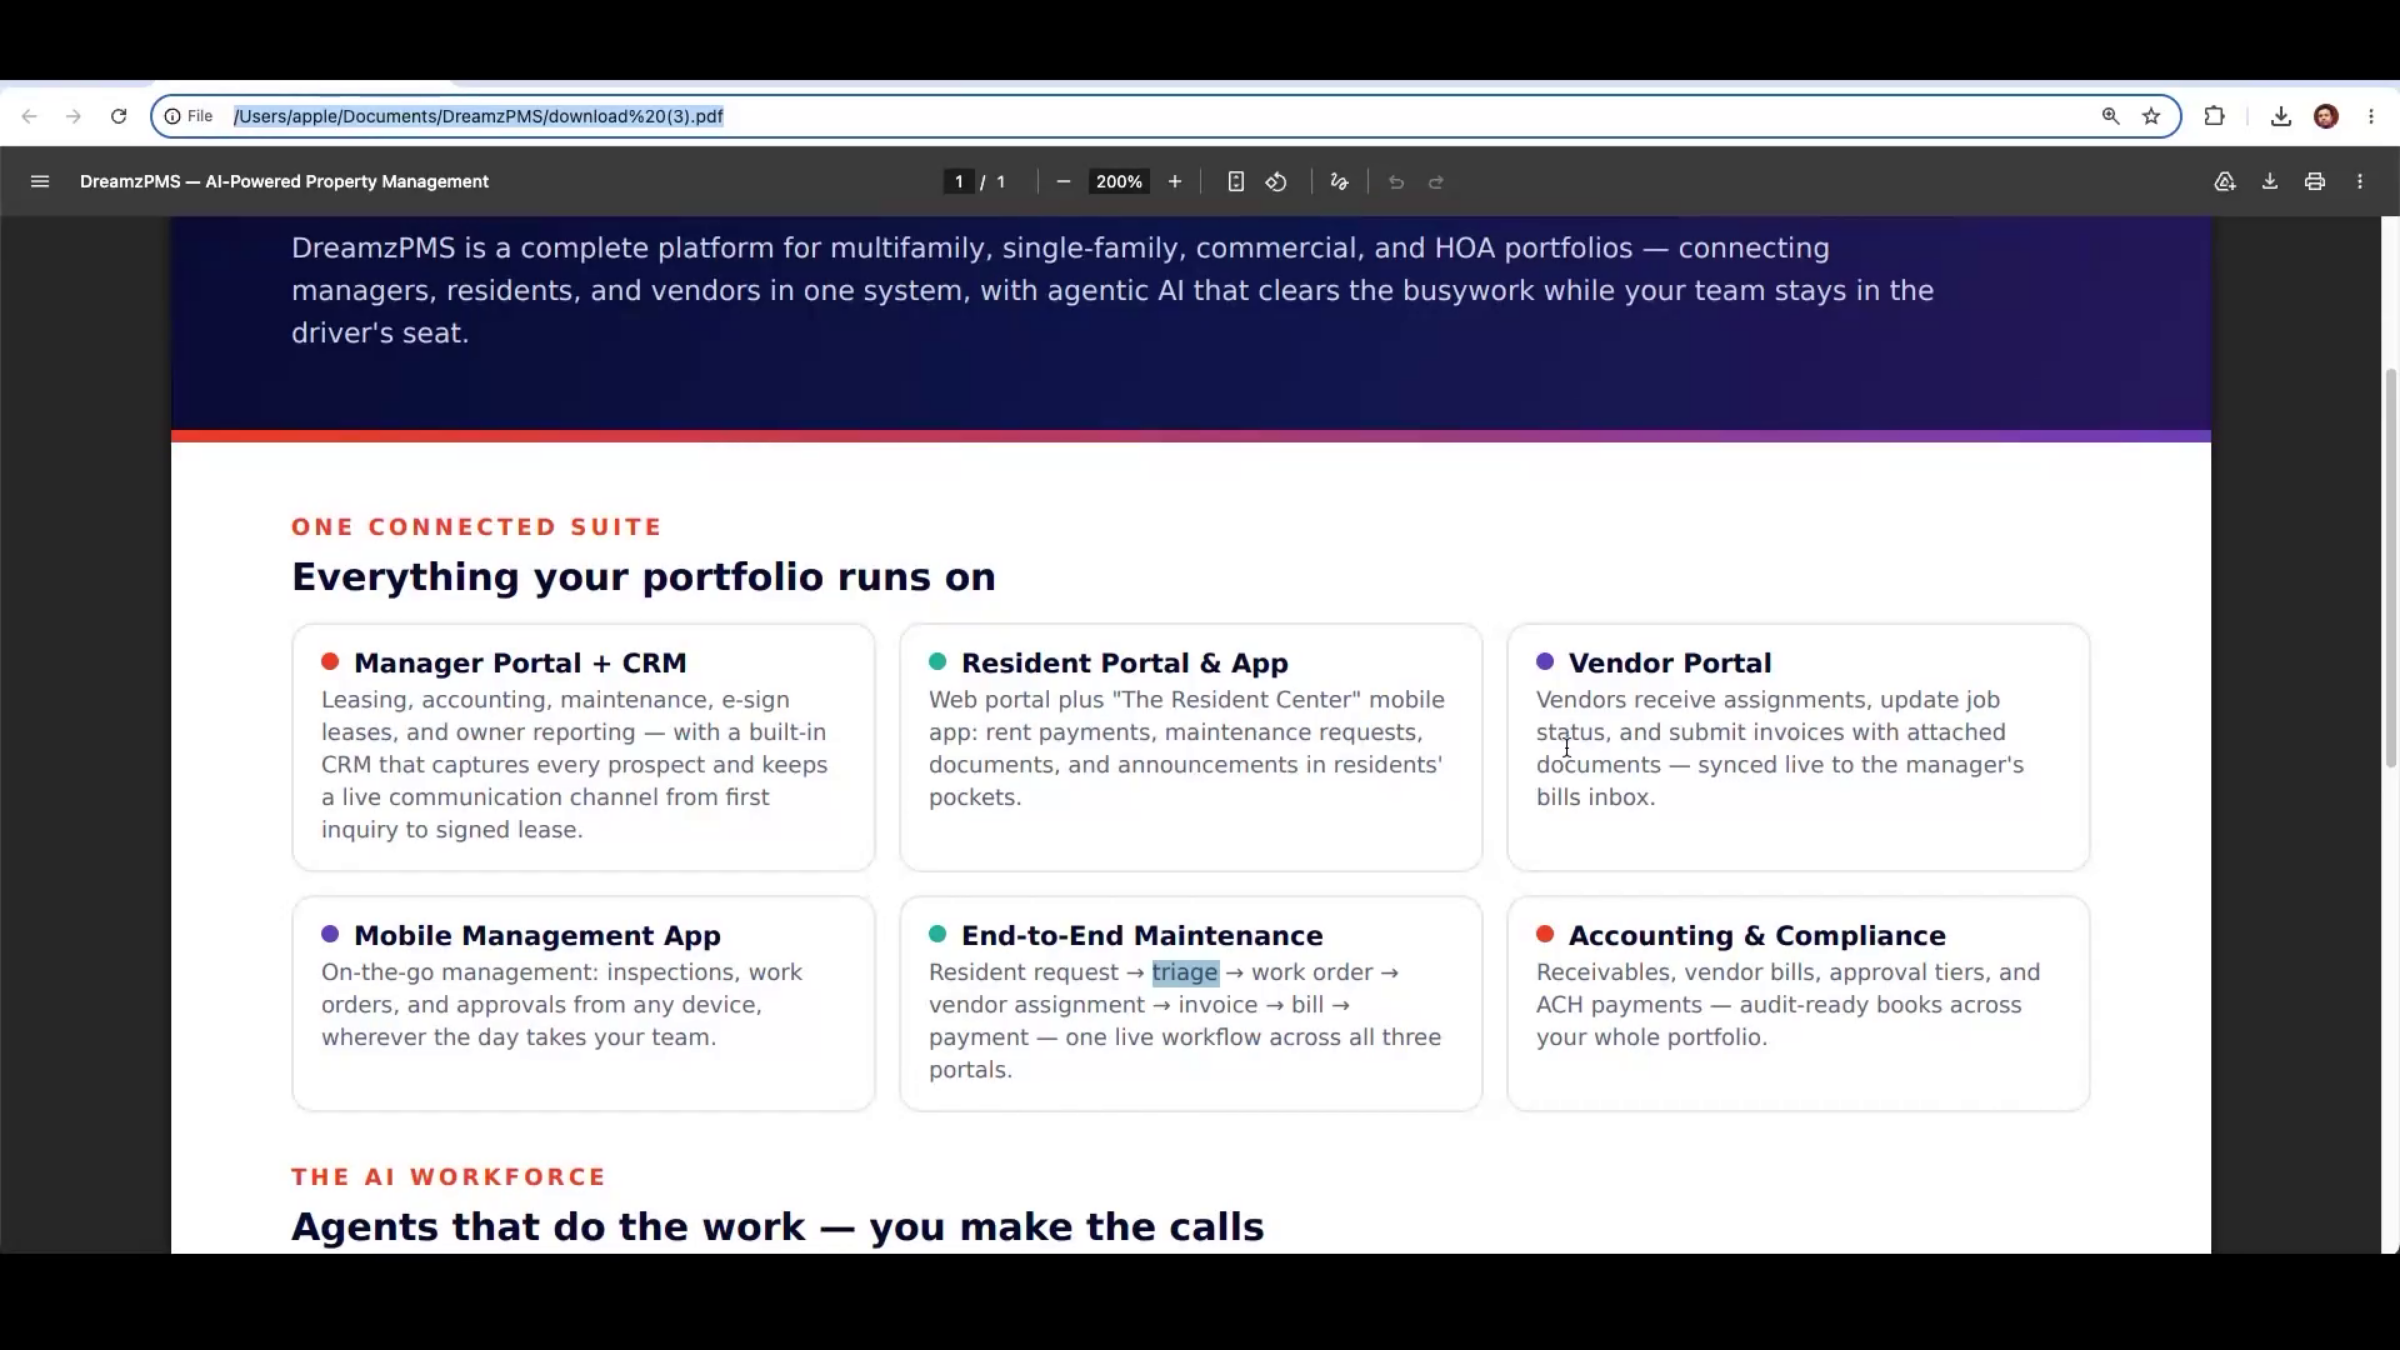Screen dimensions: 2400x1350
Task: Go forward in browser history
Action: click(x=73, y=116)
